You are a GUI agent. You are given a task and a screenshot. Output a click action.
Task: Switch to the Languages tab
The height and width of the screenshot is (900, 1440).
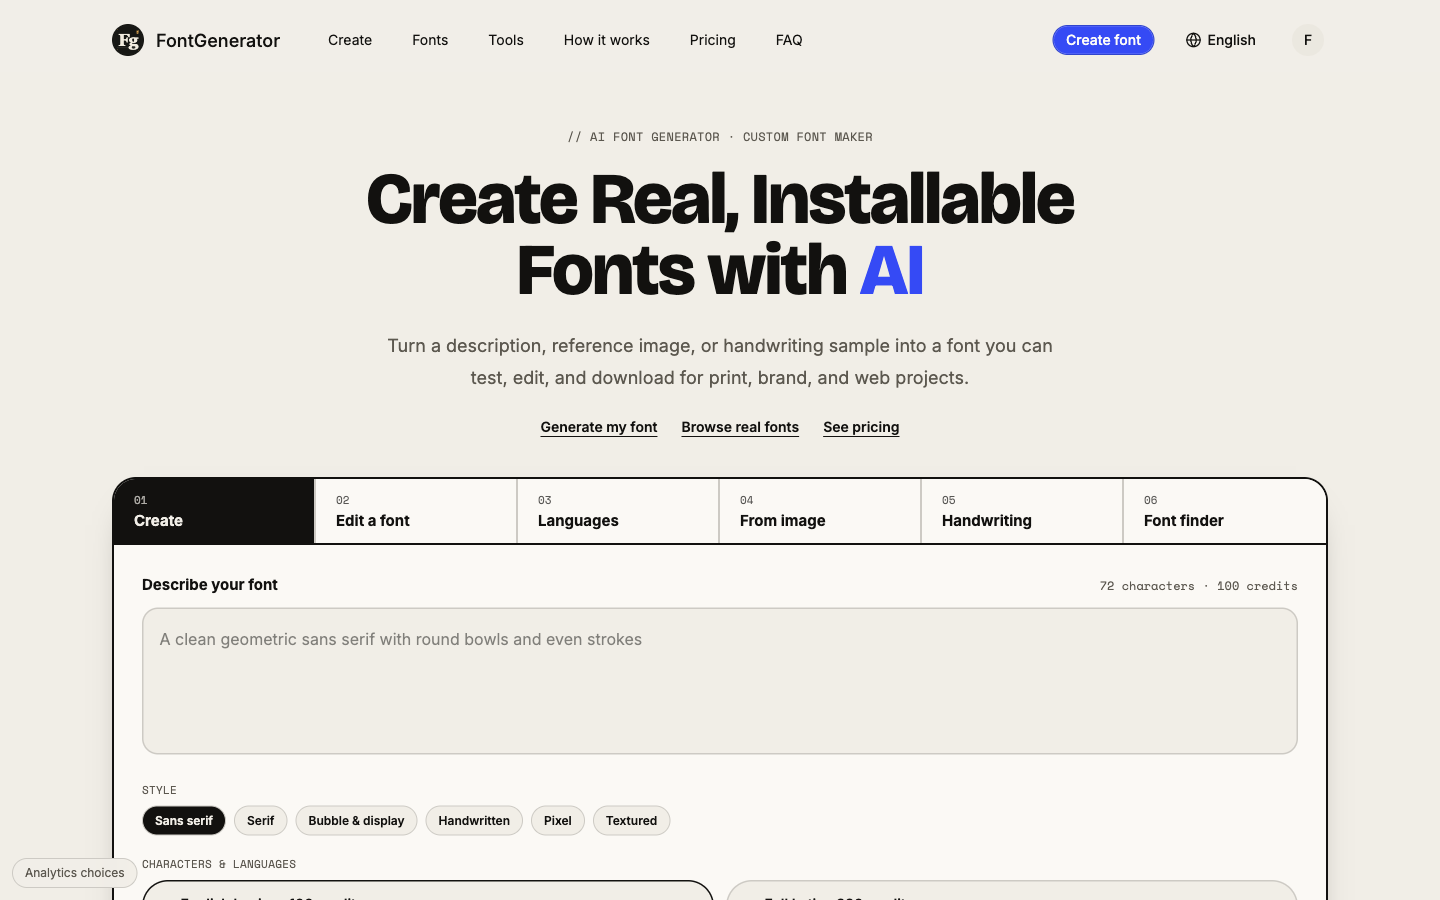coord(618,511)
